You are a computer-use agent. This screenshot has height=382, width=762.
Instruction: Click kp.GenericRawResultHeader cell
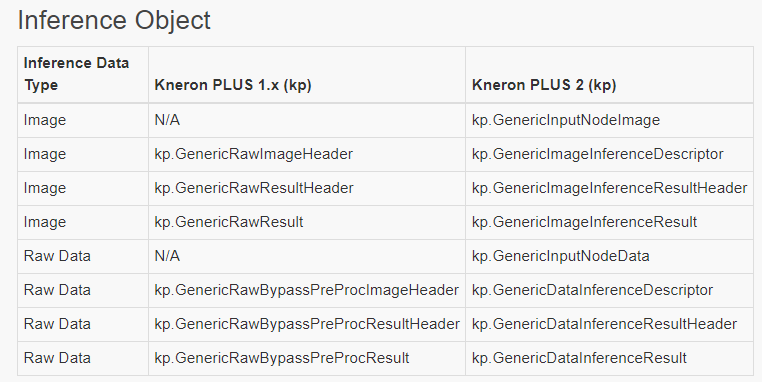[x=254, y=188]
